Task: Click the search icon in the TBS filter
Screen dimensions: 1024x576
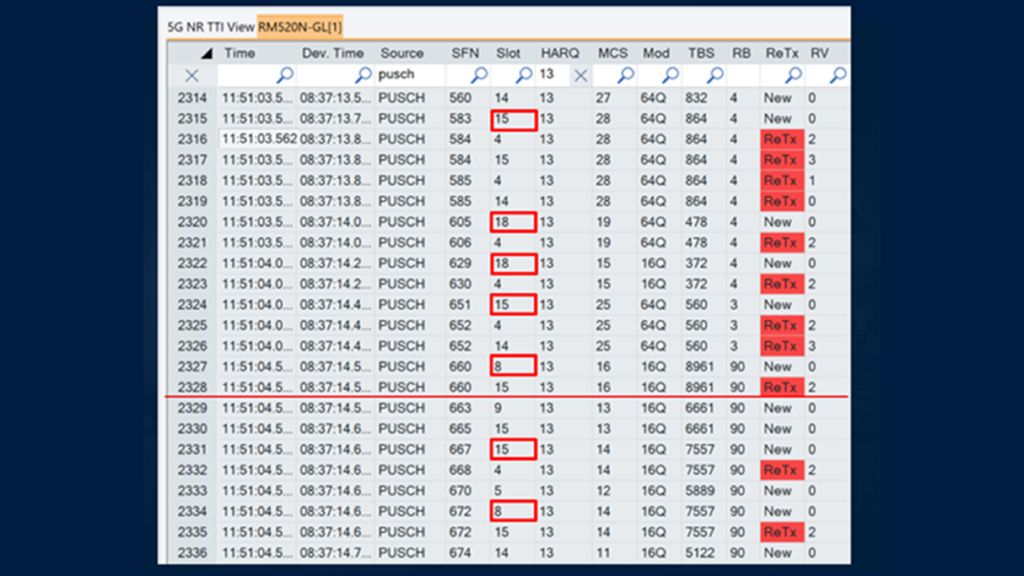Action: [716, 75]
